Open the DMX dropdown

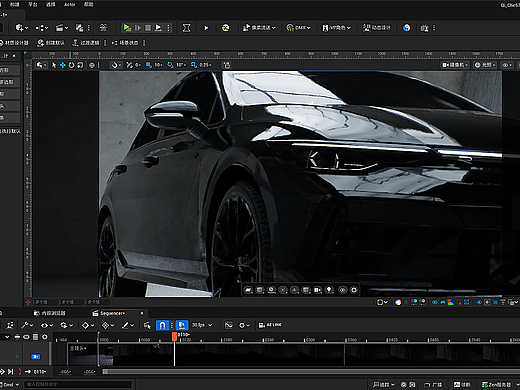(298, 28)
